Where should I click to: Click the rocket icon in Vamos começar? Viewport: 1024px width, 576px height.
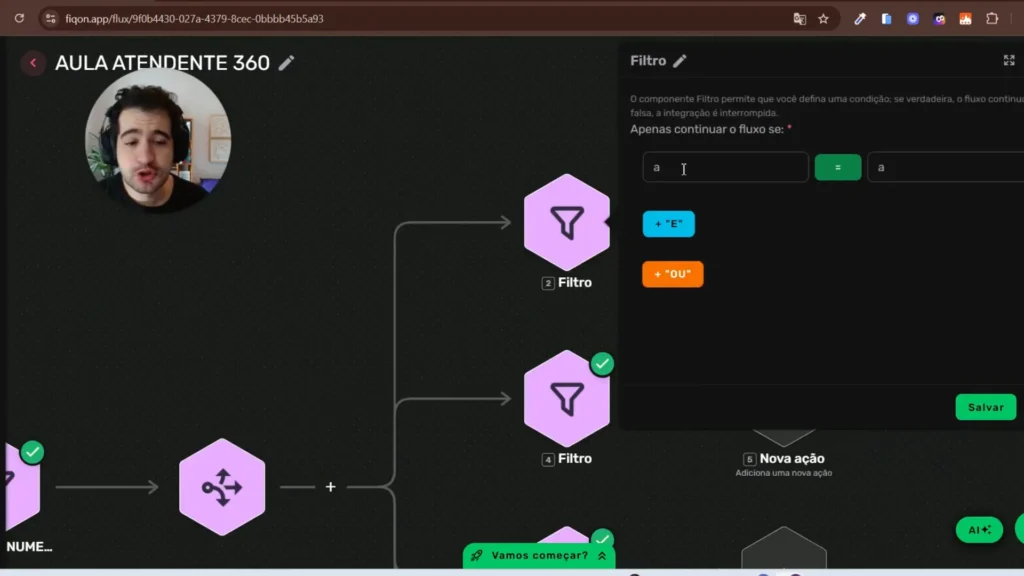(x=477, y=556)
